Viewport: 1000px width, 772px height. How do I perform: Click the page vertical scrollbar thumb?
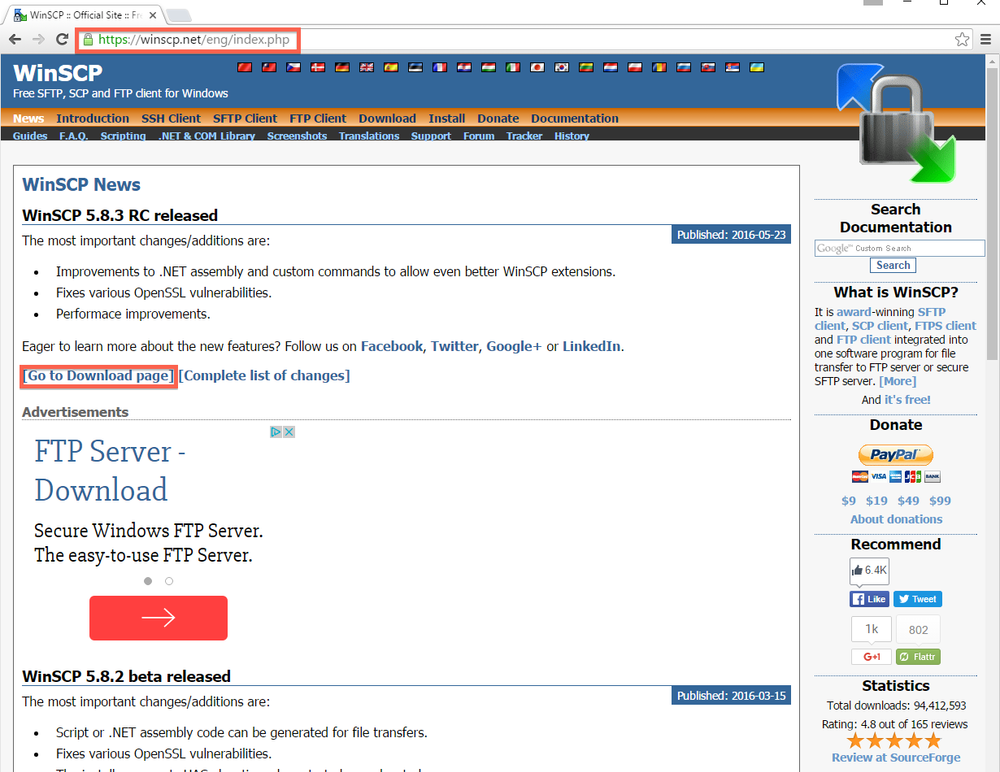[x=992, y=213]
